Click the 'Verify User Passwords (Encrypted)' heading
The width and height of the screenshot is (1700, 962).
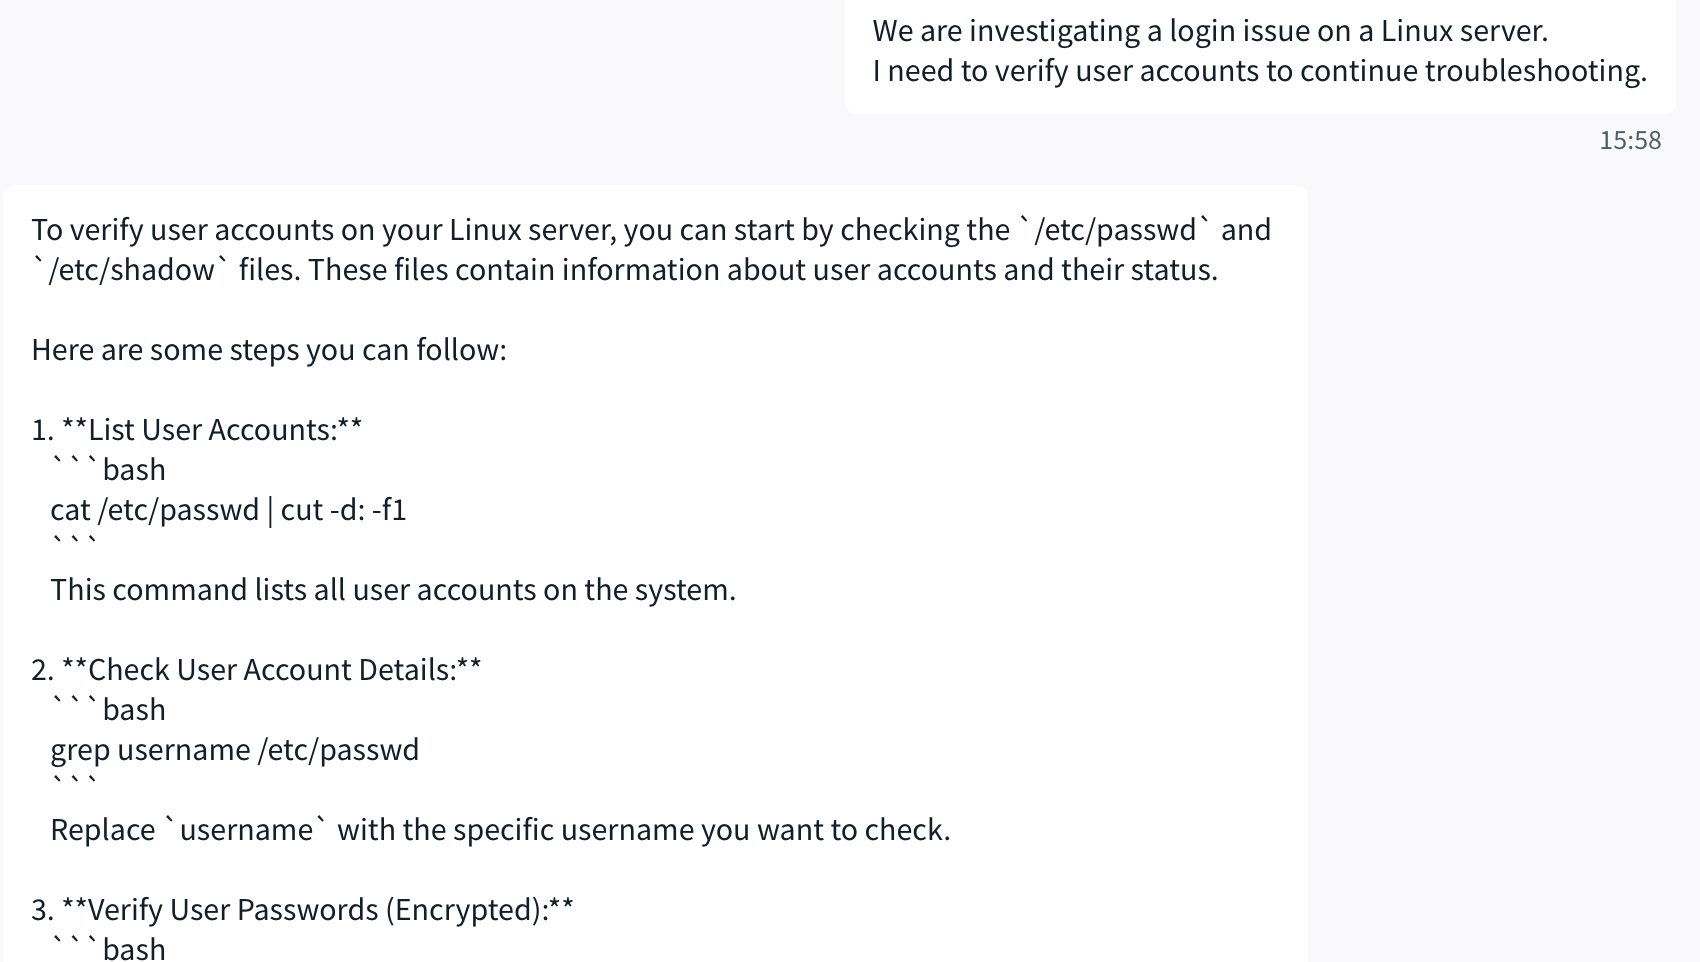coord(317,910)
